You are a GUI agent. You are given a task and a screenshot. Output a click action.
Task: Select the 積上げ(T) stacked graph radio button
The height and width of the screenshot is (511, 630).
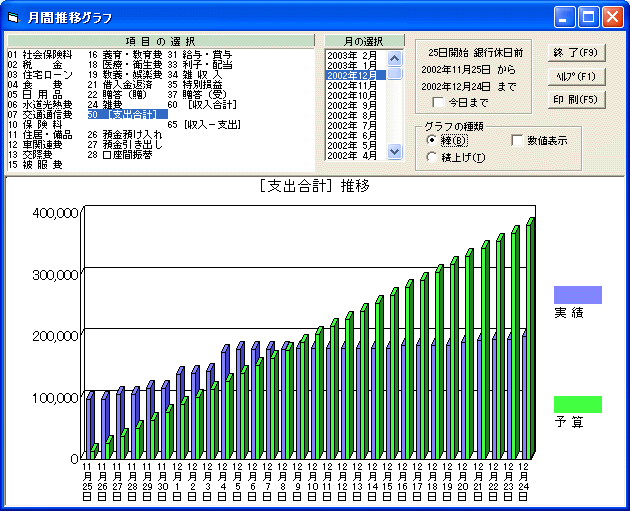click(431, 156)
